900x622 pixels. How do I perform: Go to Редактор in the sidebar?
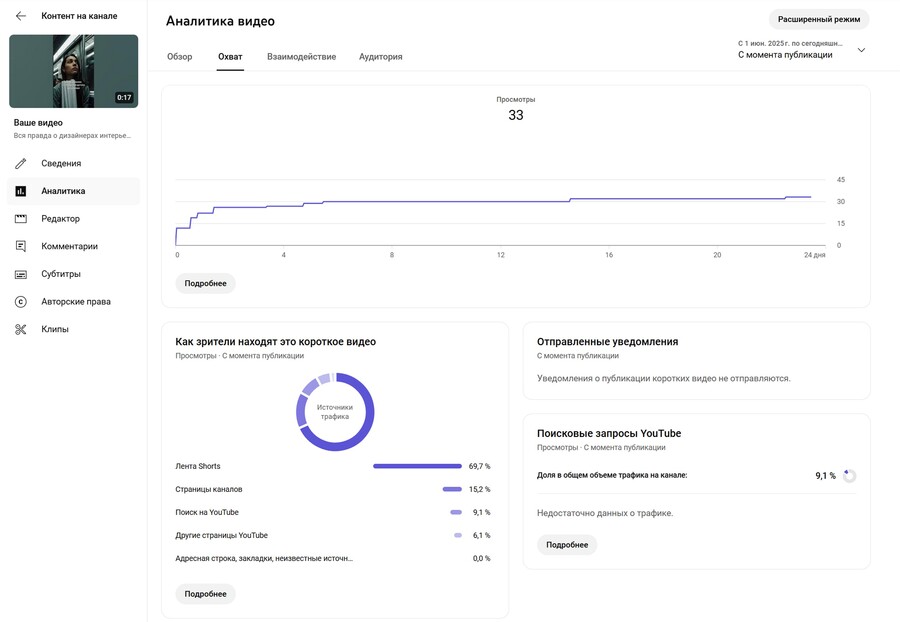click(73, 219)
